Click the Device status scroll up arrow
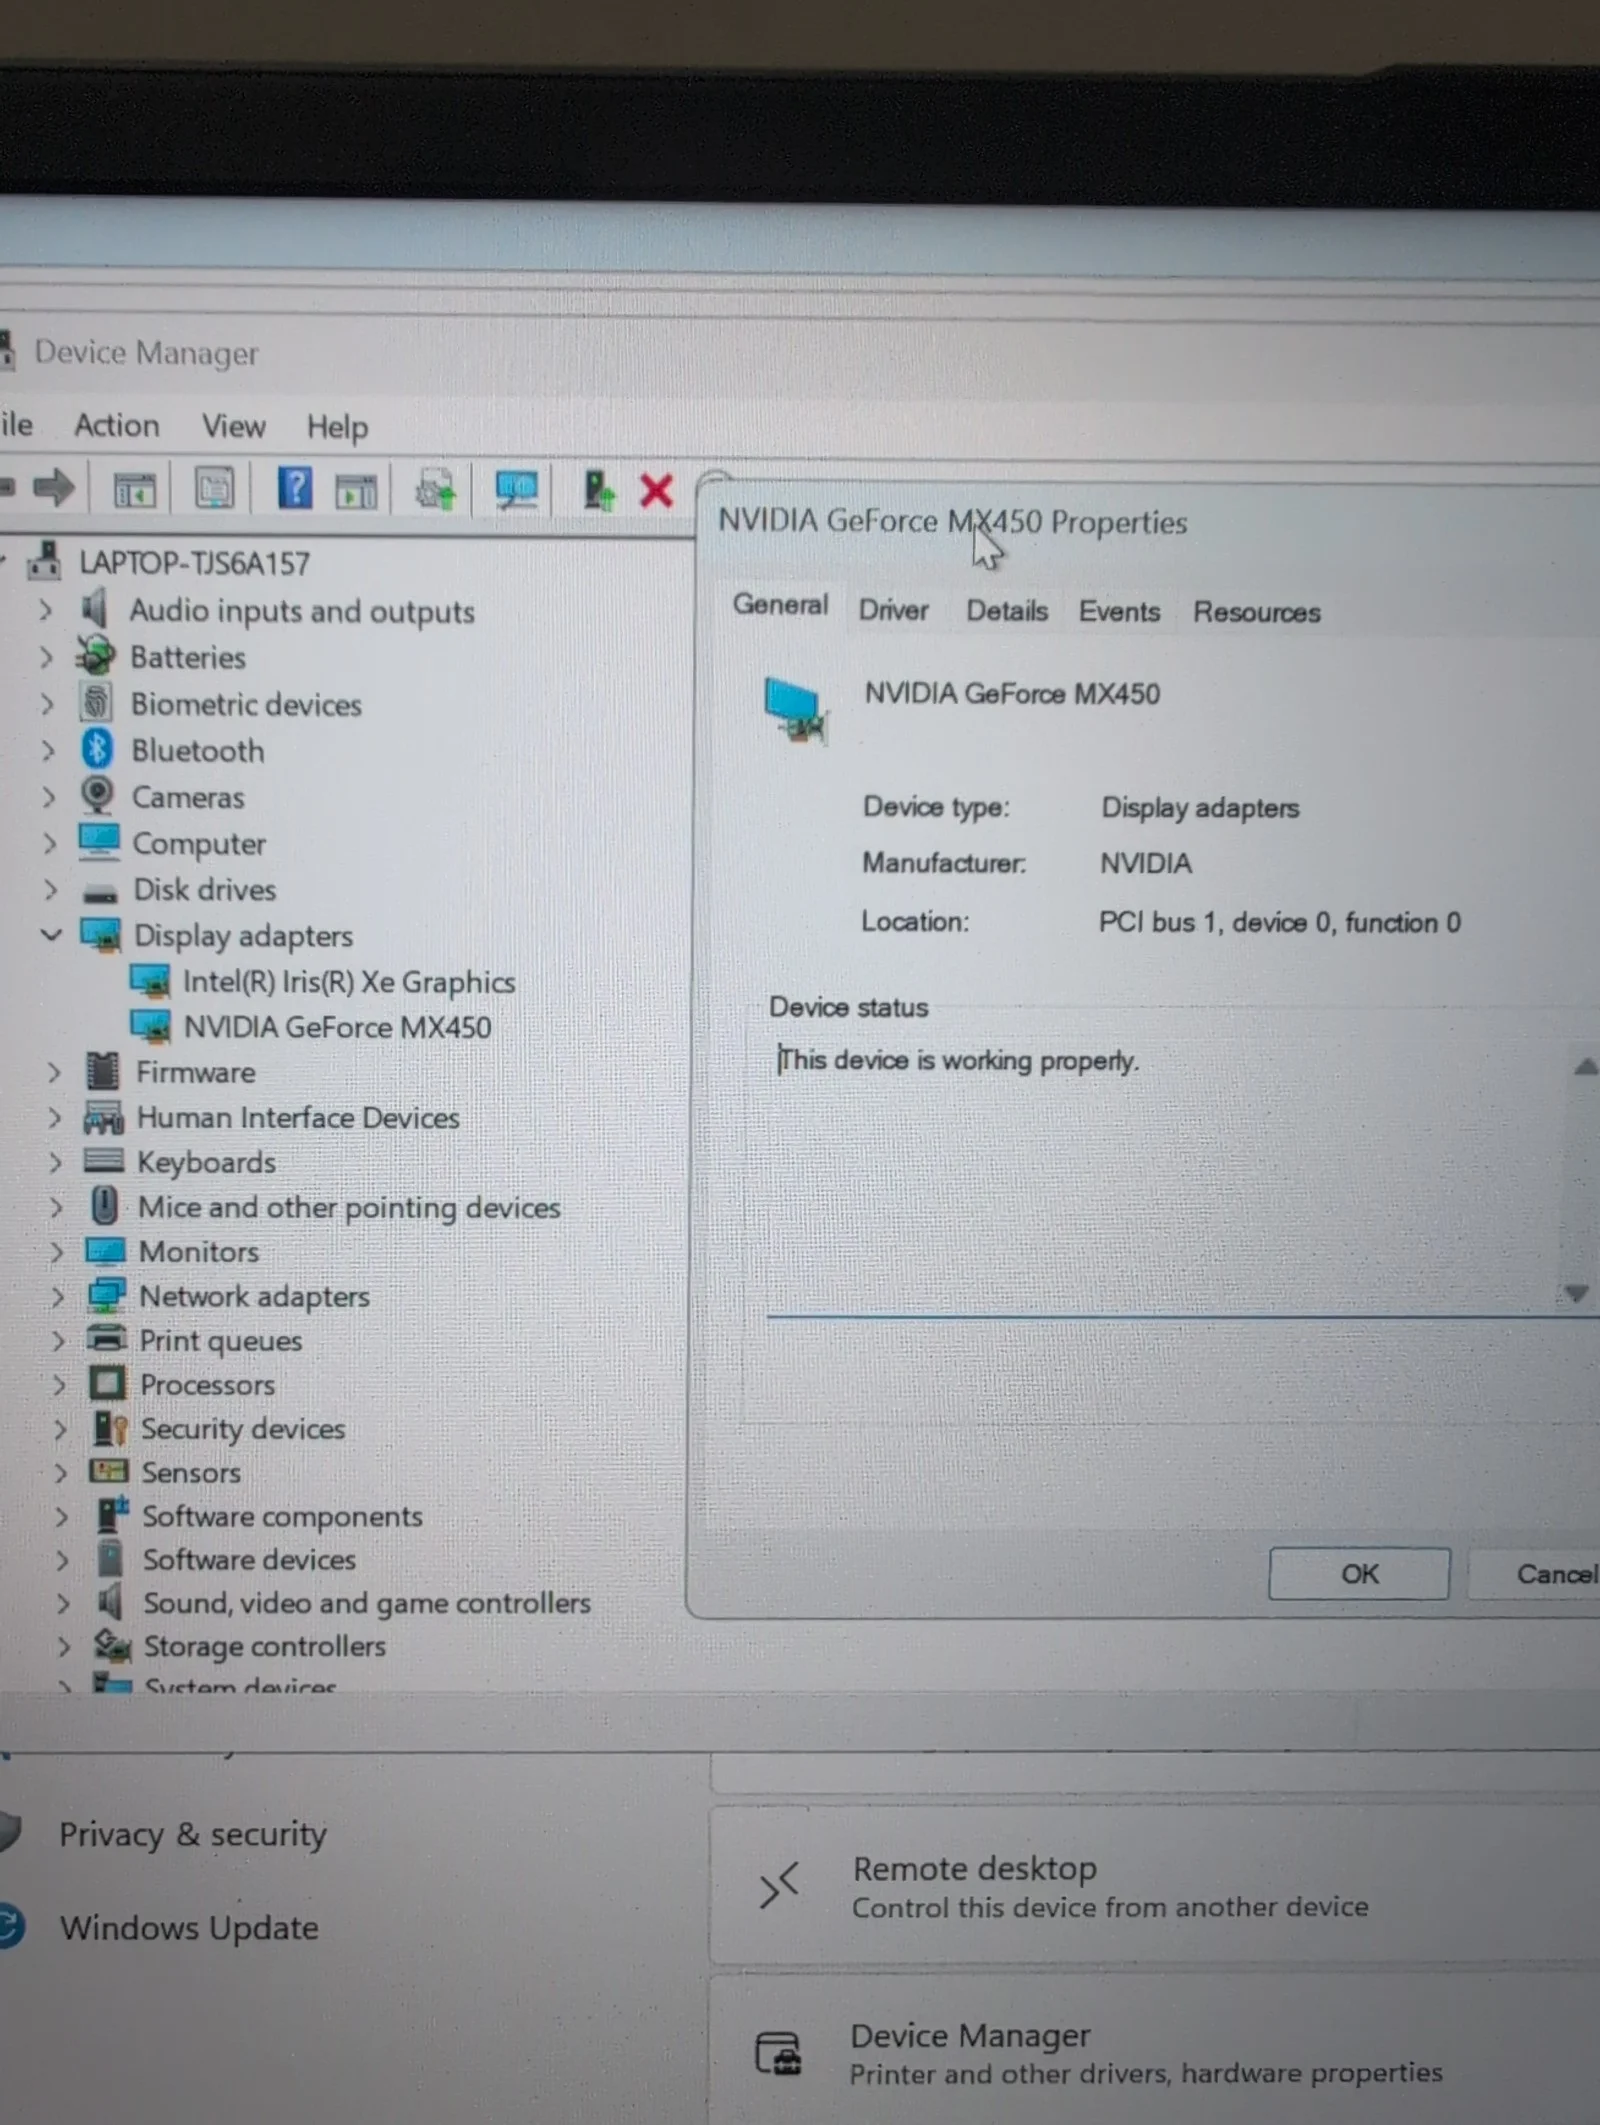This screenshot has width=1600, height=2125. 1584,1066
